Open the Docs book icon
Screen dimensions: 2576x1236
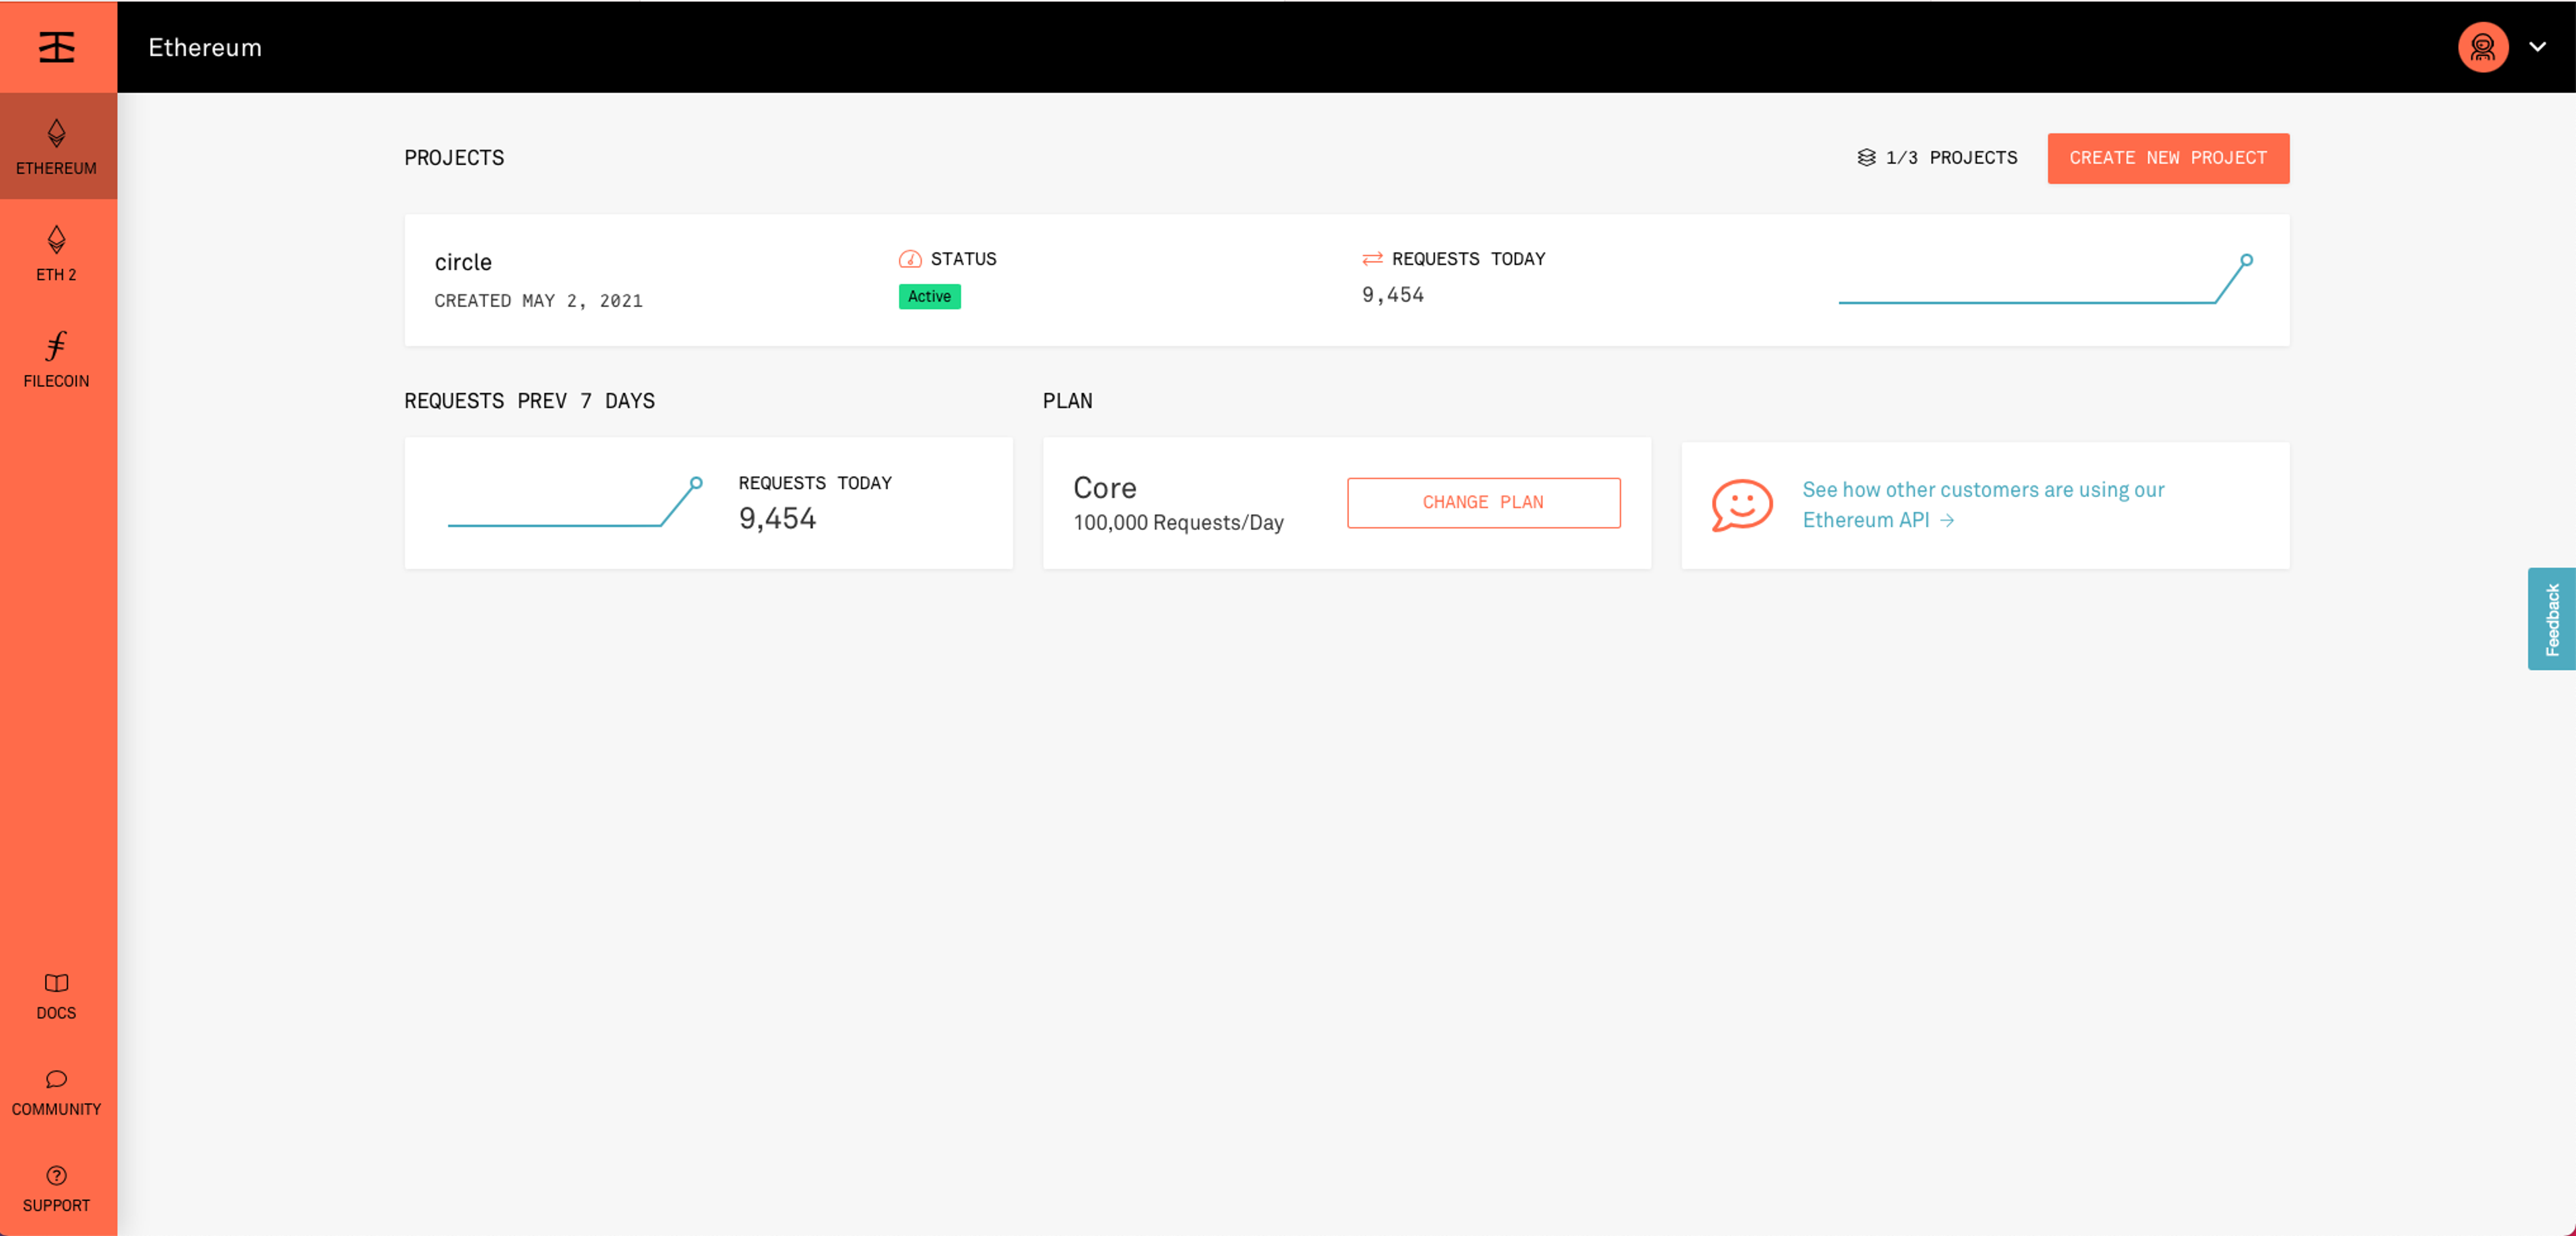57,983
